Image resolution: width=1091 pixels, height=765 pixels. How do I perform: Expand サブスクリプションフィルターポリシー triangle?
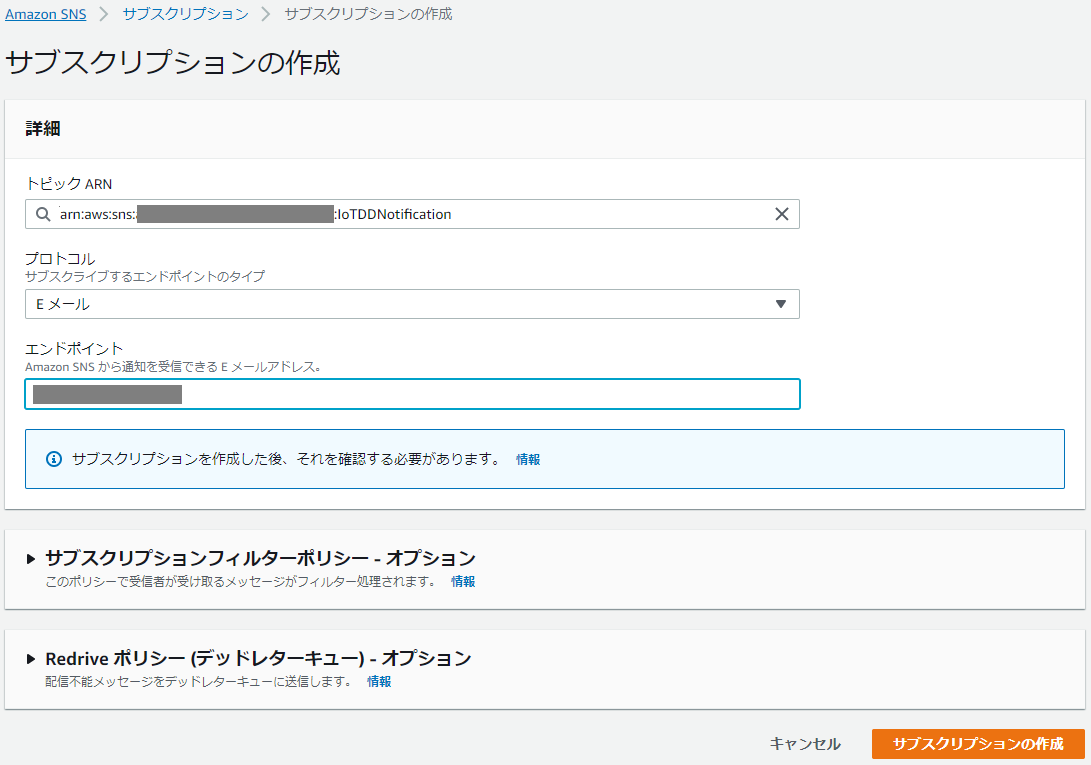31,559
